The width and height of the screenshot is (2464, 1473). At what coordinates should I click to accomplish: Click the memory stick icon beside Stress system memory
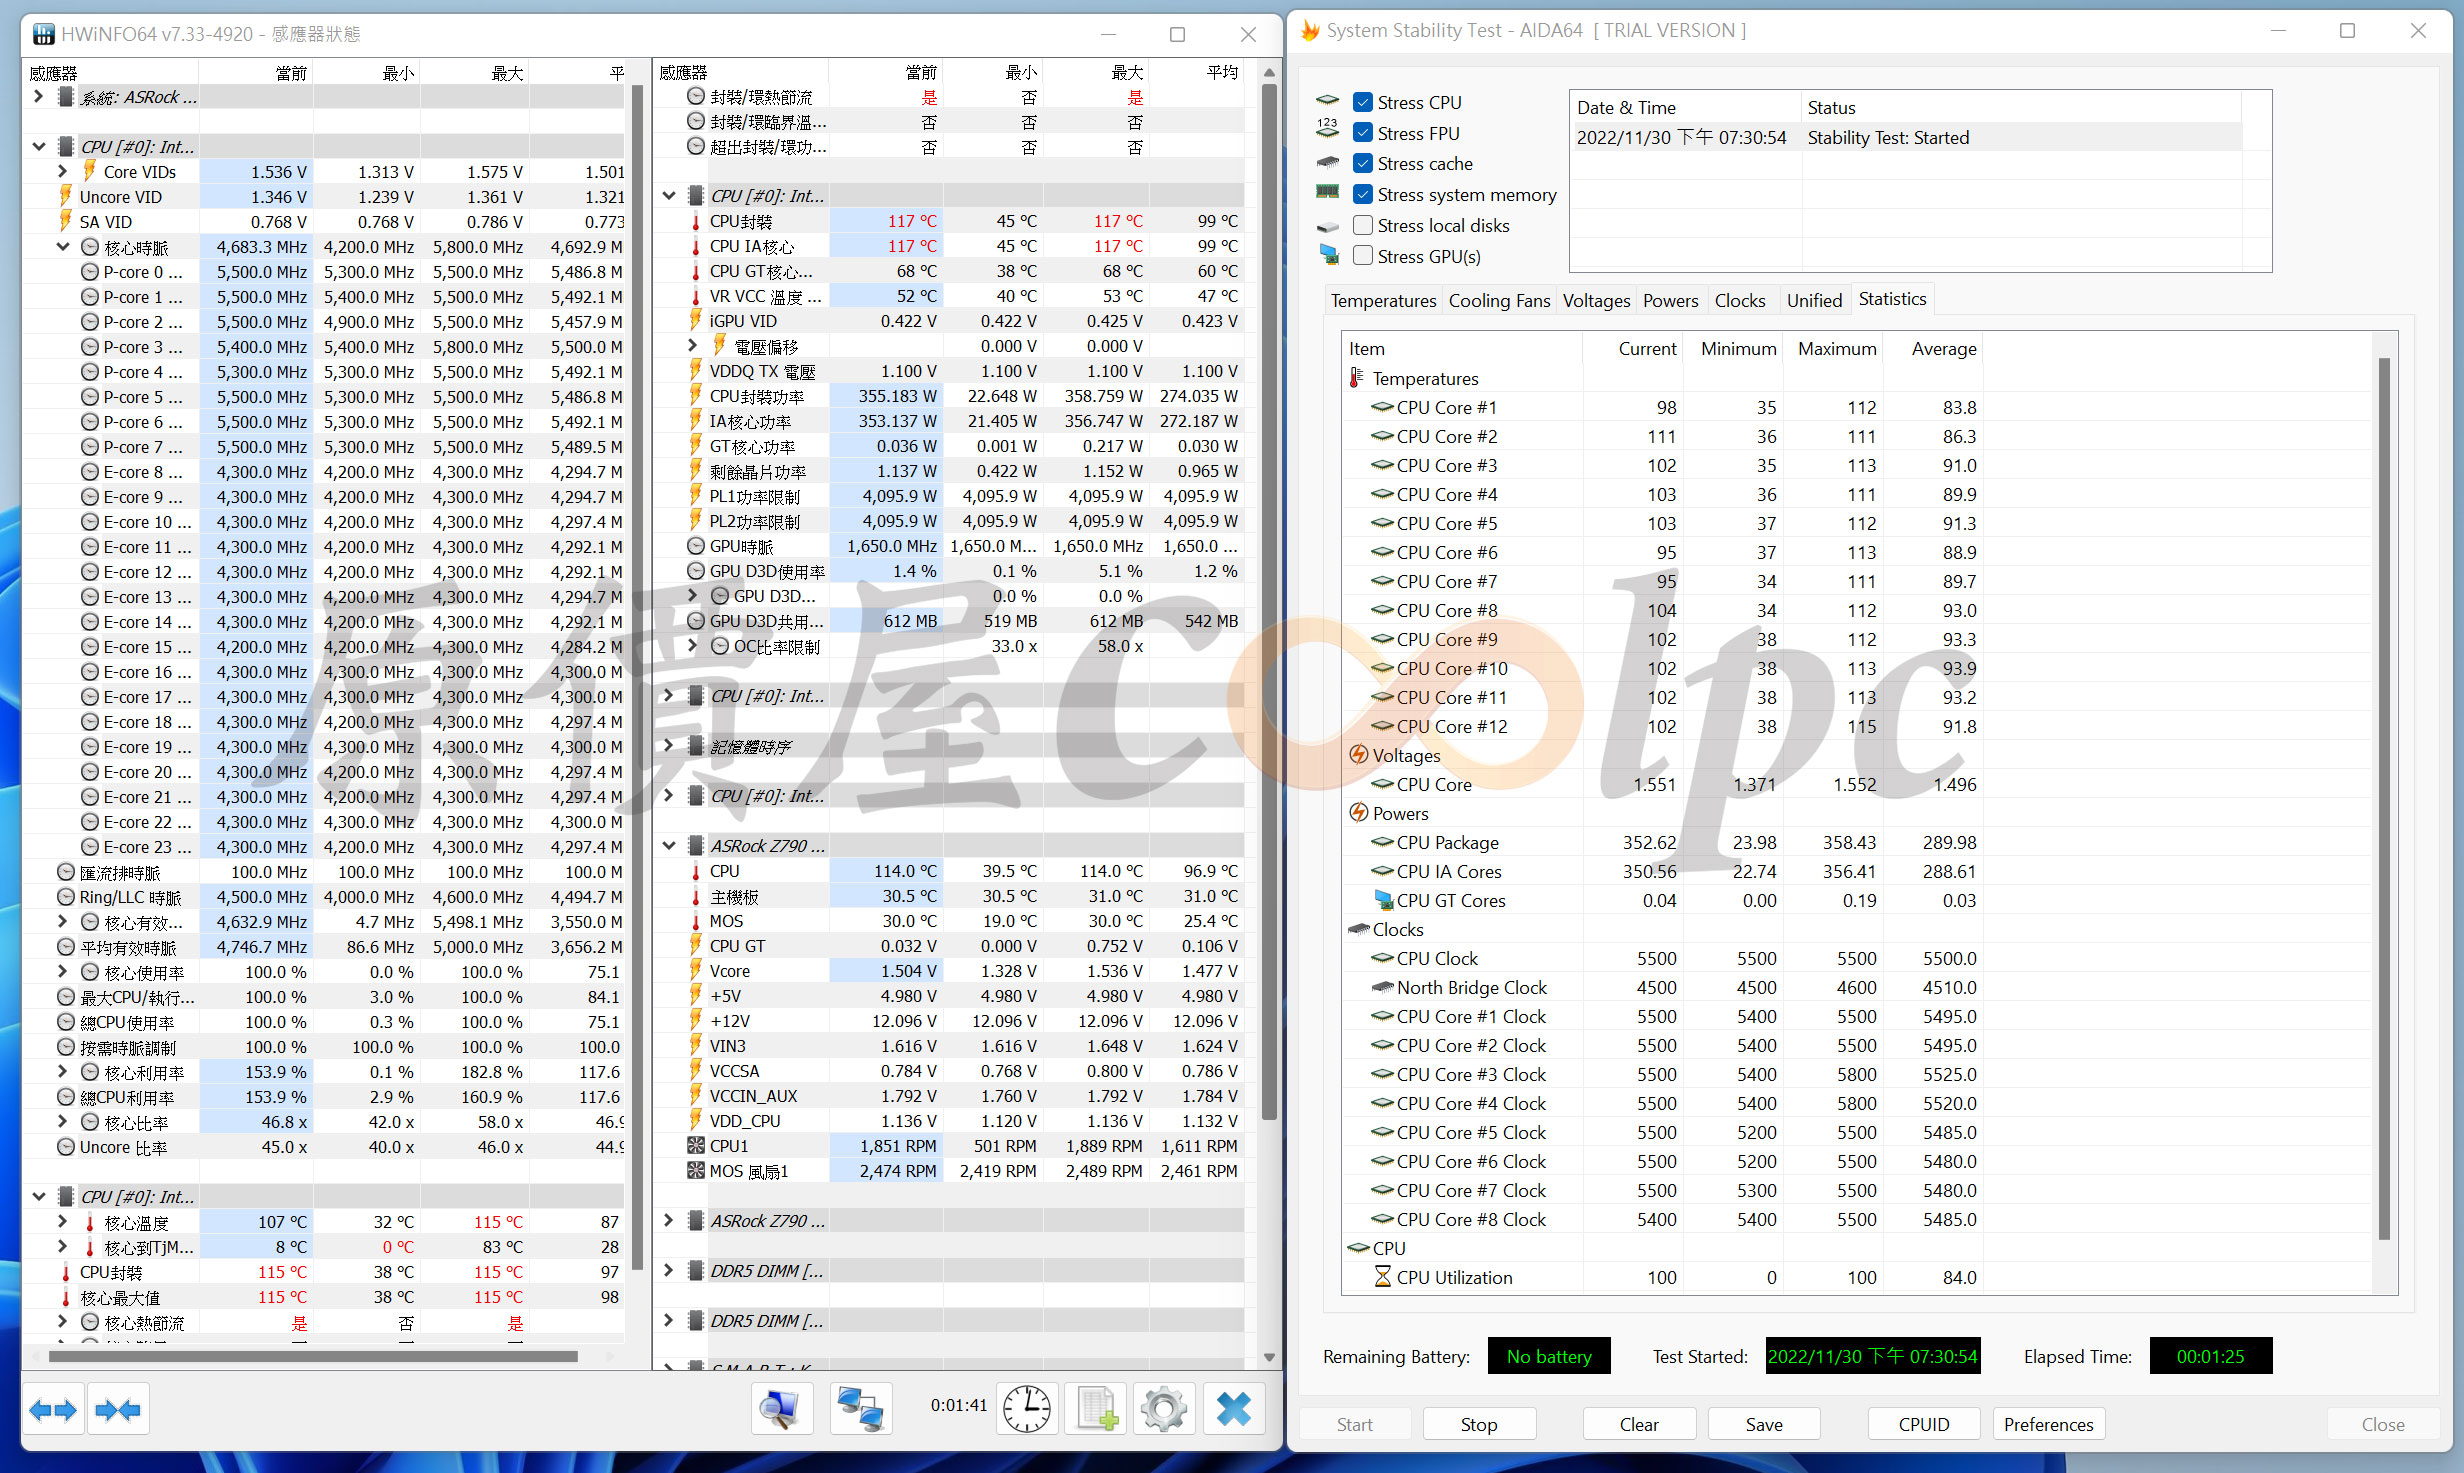click(1327, 192)
